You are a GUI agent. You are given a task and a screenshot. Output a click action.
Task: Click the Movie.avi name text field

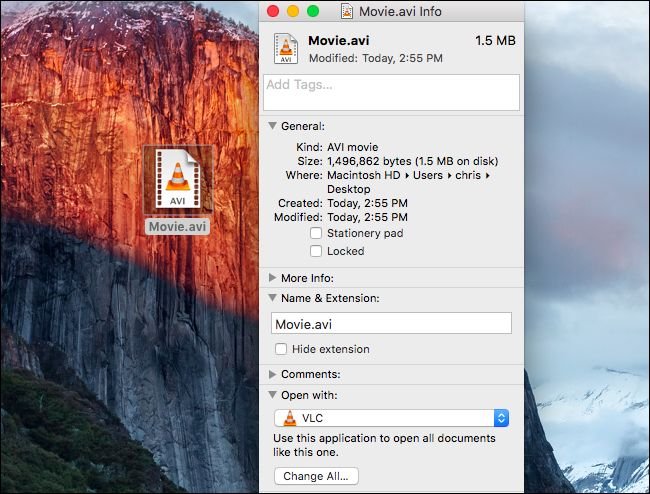[x=391, y=323]
